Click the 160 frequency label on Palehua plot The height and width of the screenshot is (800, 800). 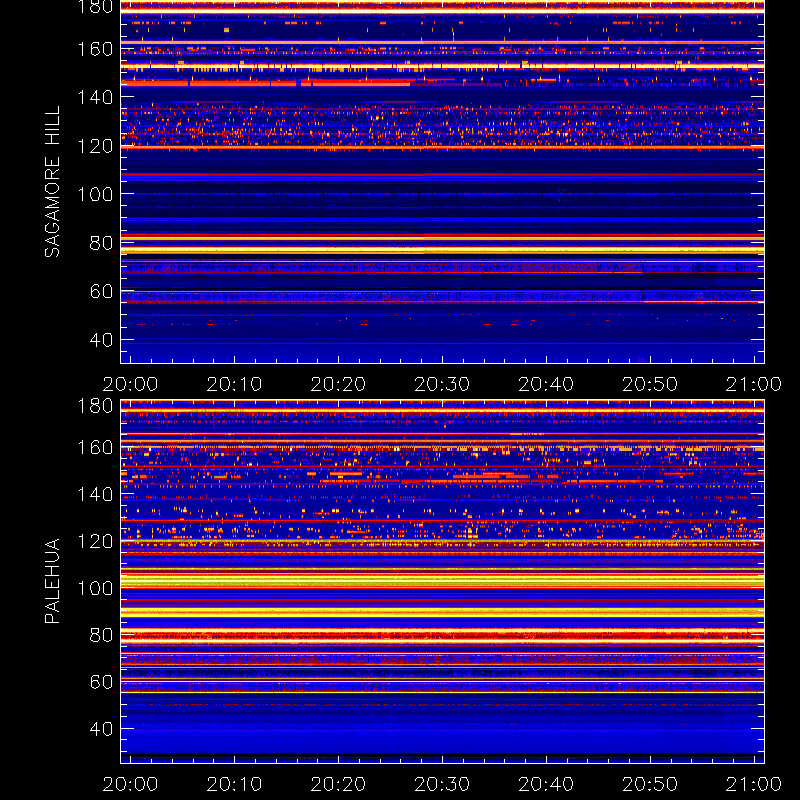click(95, 448)
